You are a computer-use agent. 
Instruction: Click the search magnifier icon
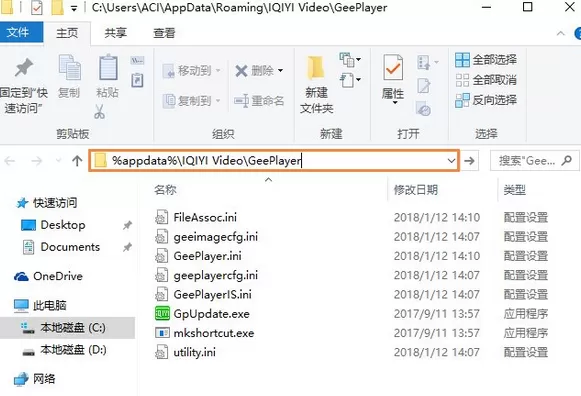(567, 161)
